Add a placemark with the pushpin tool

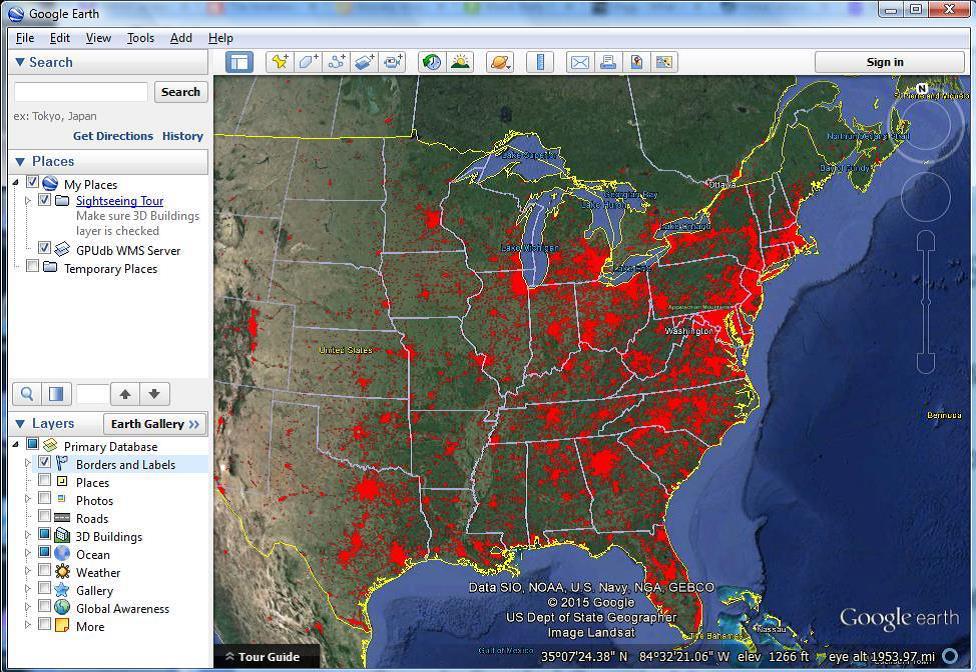(279, 62)
